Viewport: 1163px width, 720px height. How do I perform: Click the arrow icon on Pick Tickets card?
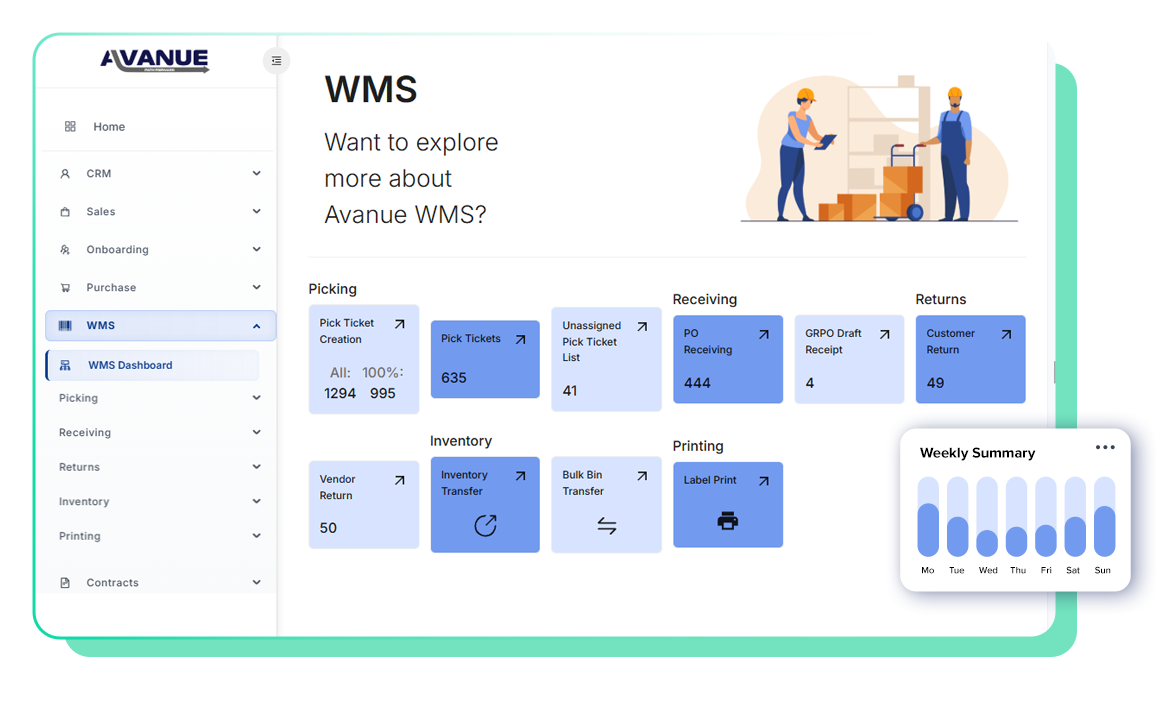tap(521, 340)
